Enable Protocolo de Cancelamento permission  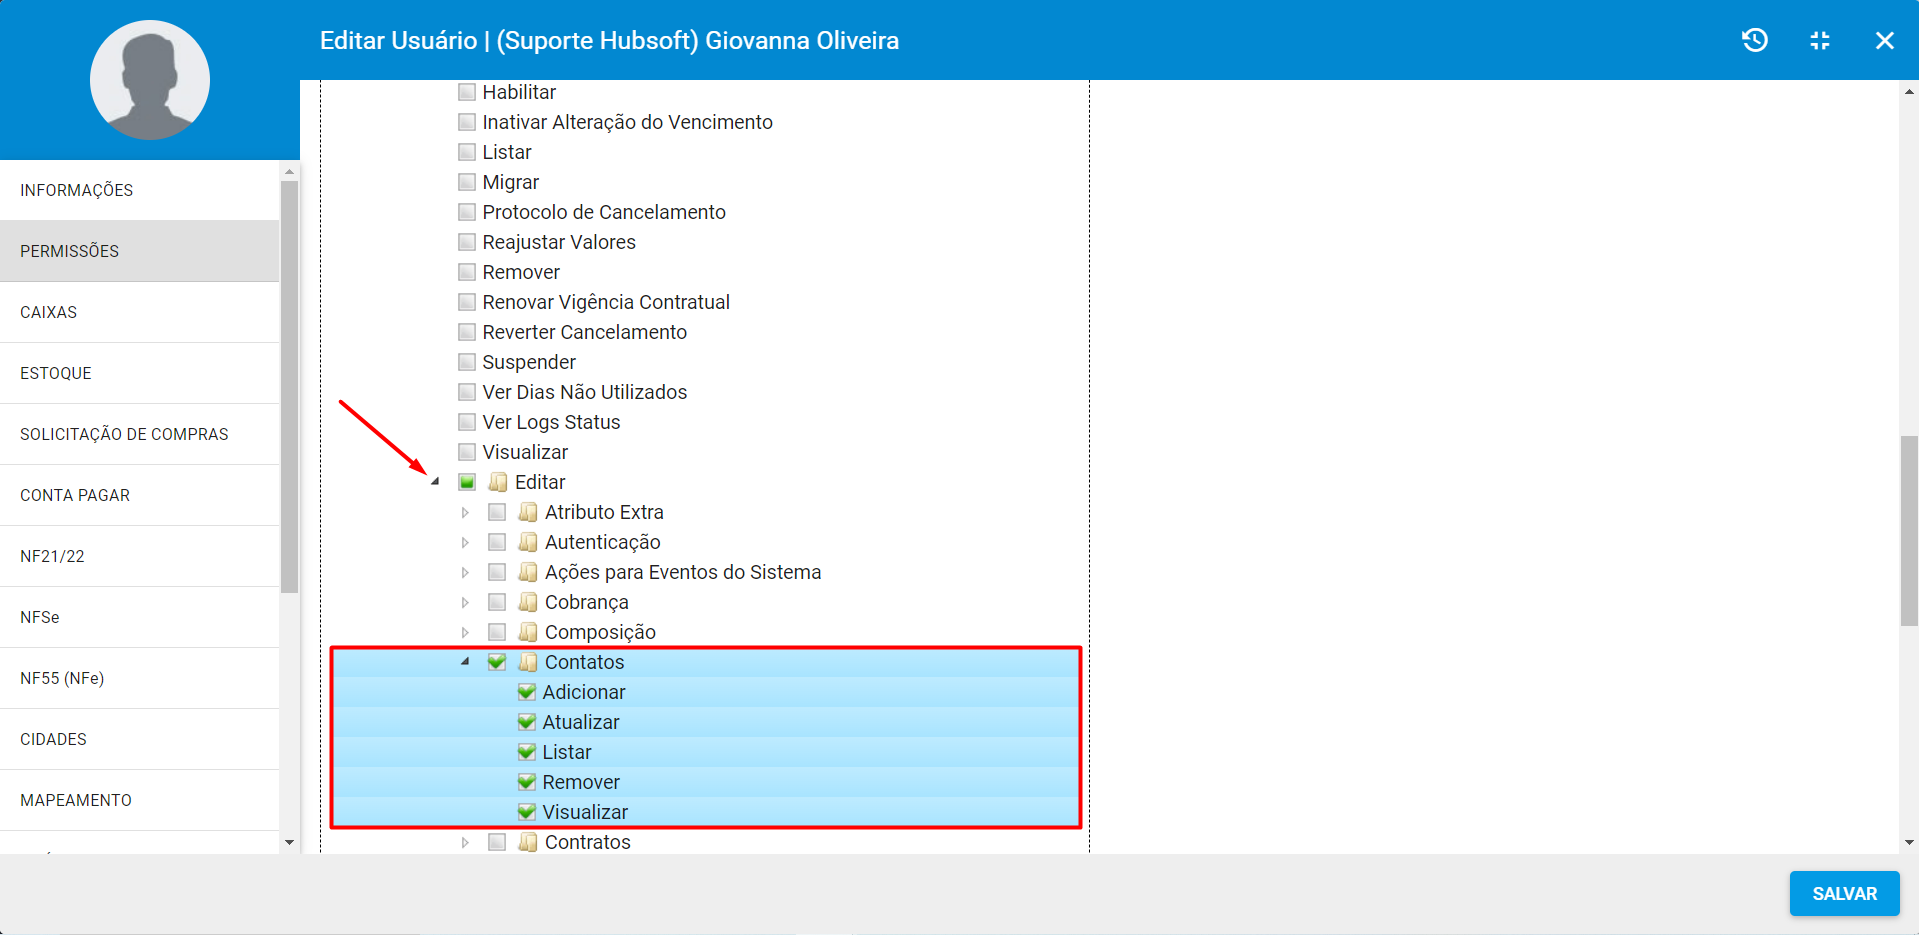point(467,212)
